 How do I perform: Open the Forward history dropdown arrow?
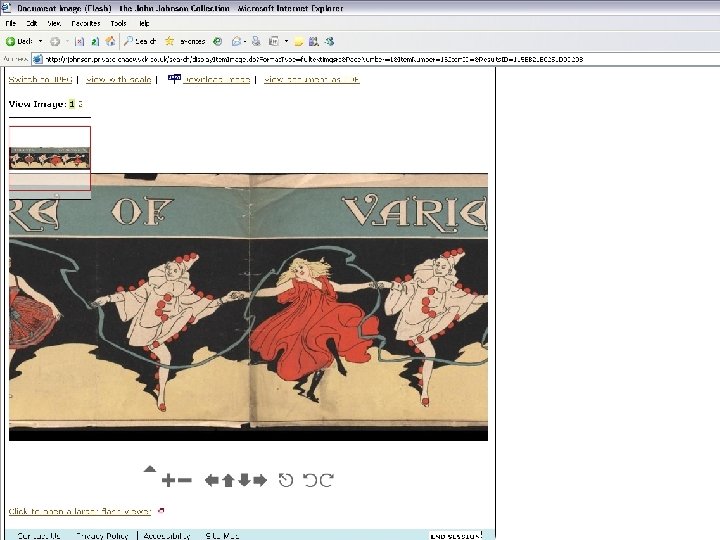point(67,41)
